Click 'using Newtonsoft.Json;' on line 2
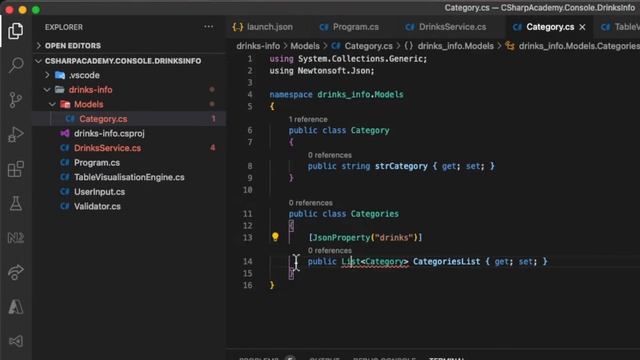Image resolution: width=640 pixels, height=360 pixels. pos(322,71)
